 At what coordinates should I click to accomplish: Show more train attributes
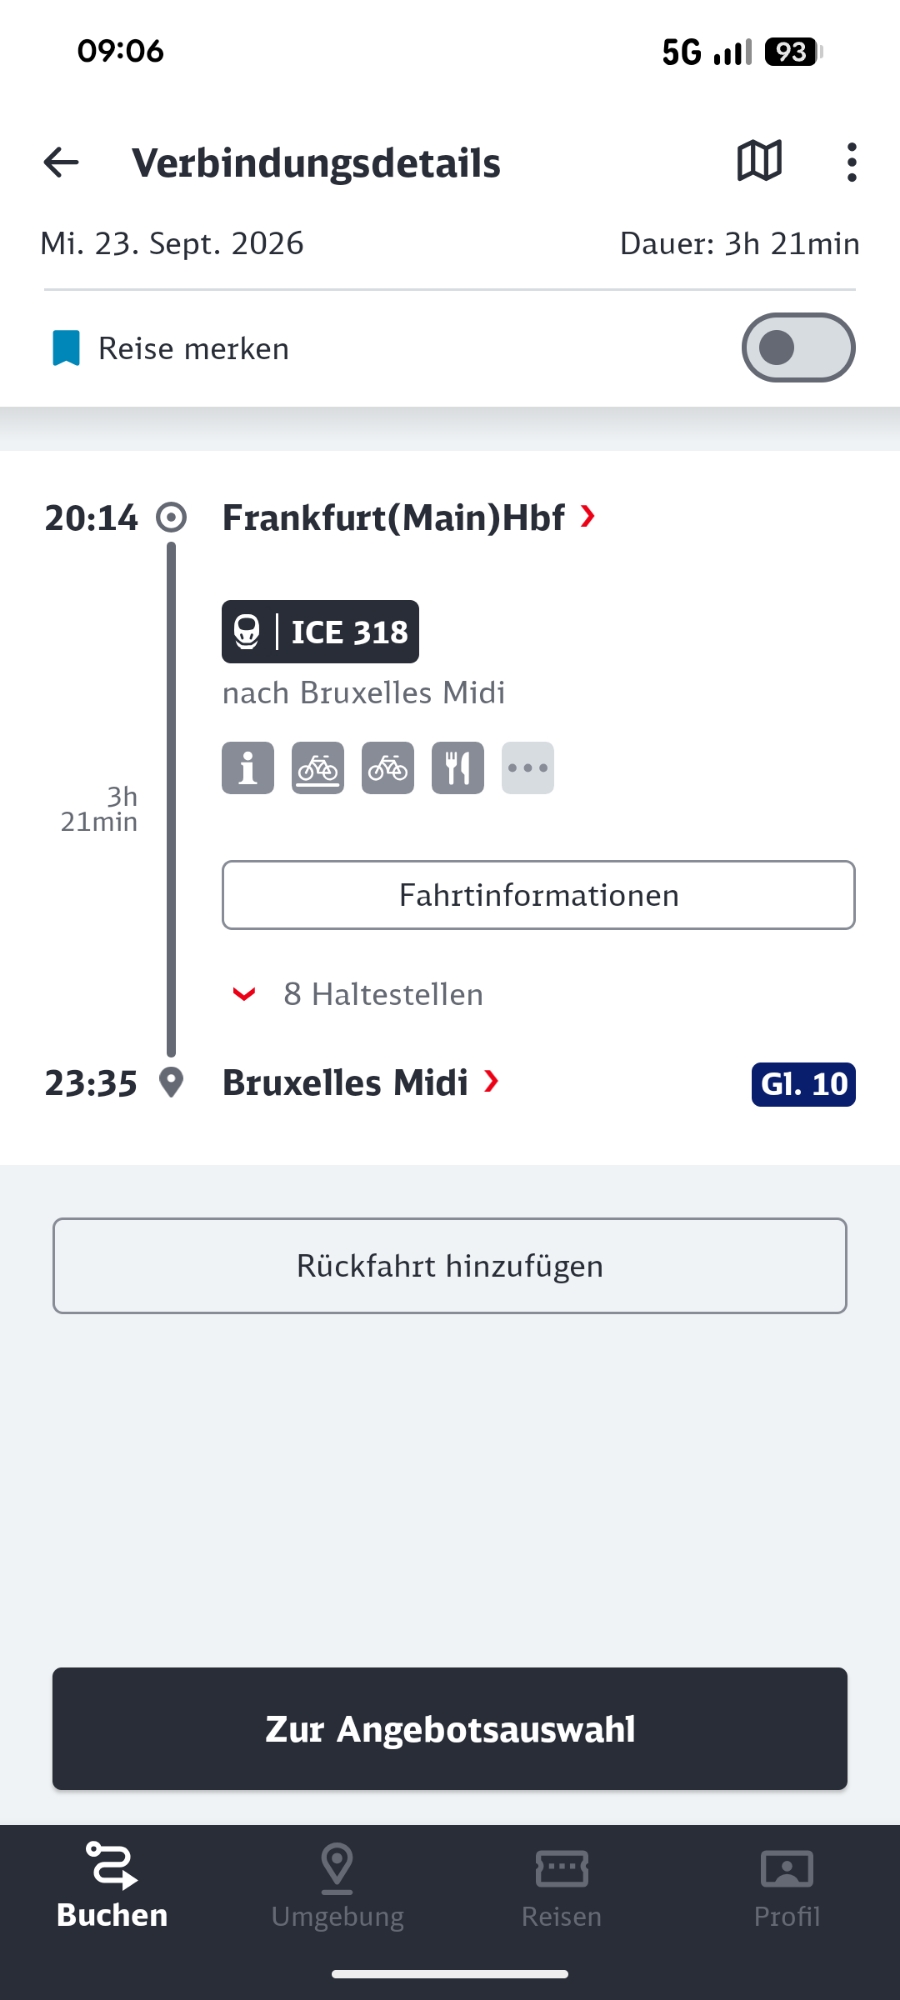click(528, 768)
